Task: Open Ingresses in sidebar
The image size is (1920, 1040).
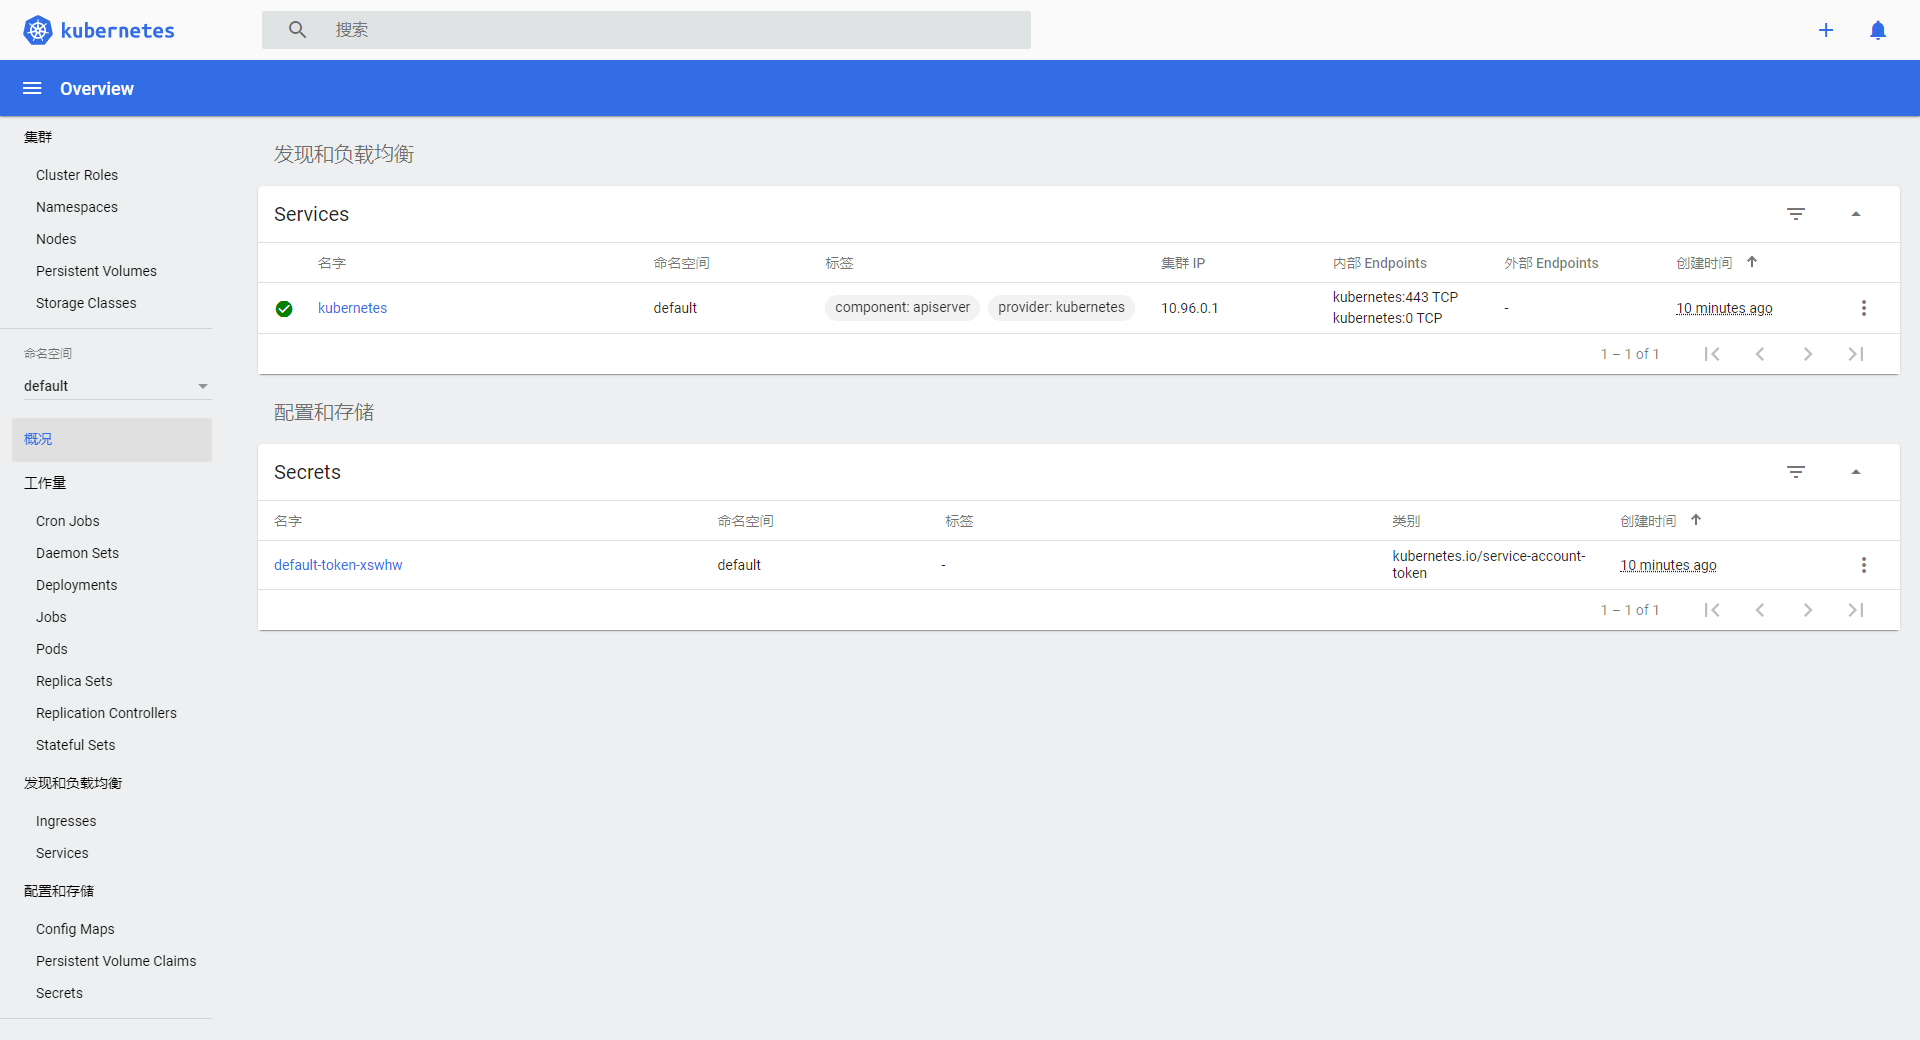Action: 66,821
